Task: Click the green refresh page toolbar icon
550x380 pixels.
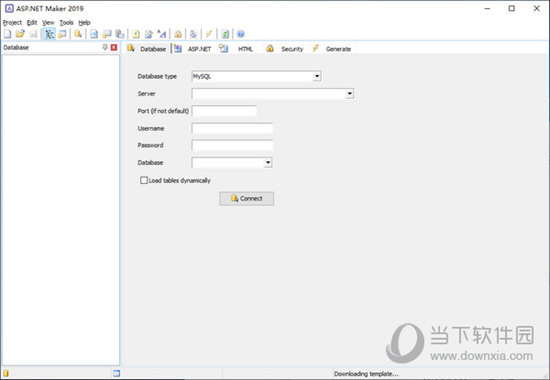Action: click(225, 34)
